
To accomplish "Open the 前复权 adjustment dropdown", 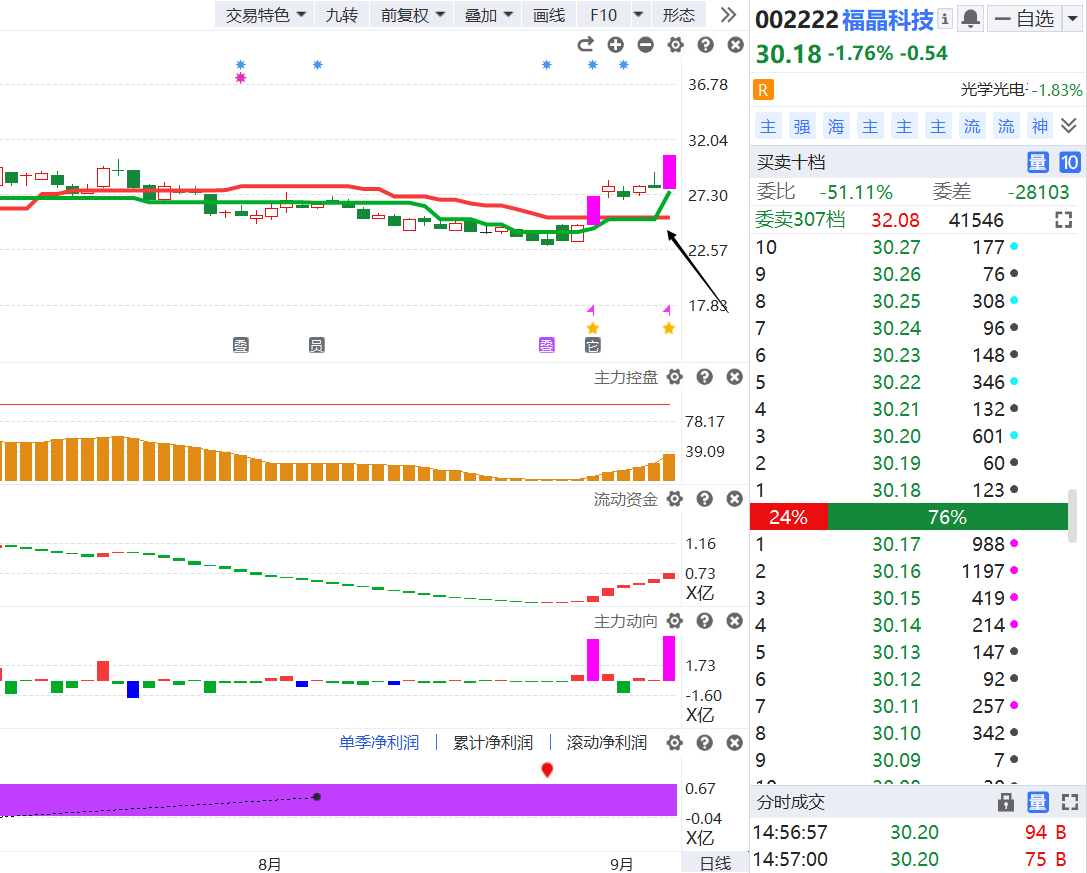I will point(412,15).
